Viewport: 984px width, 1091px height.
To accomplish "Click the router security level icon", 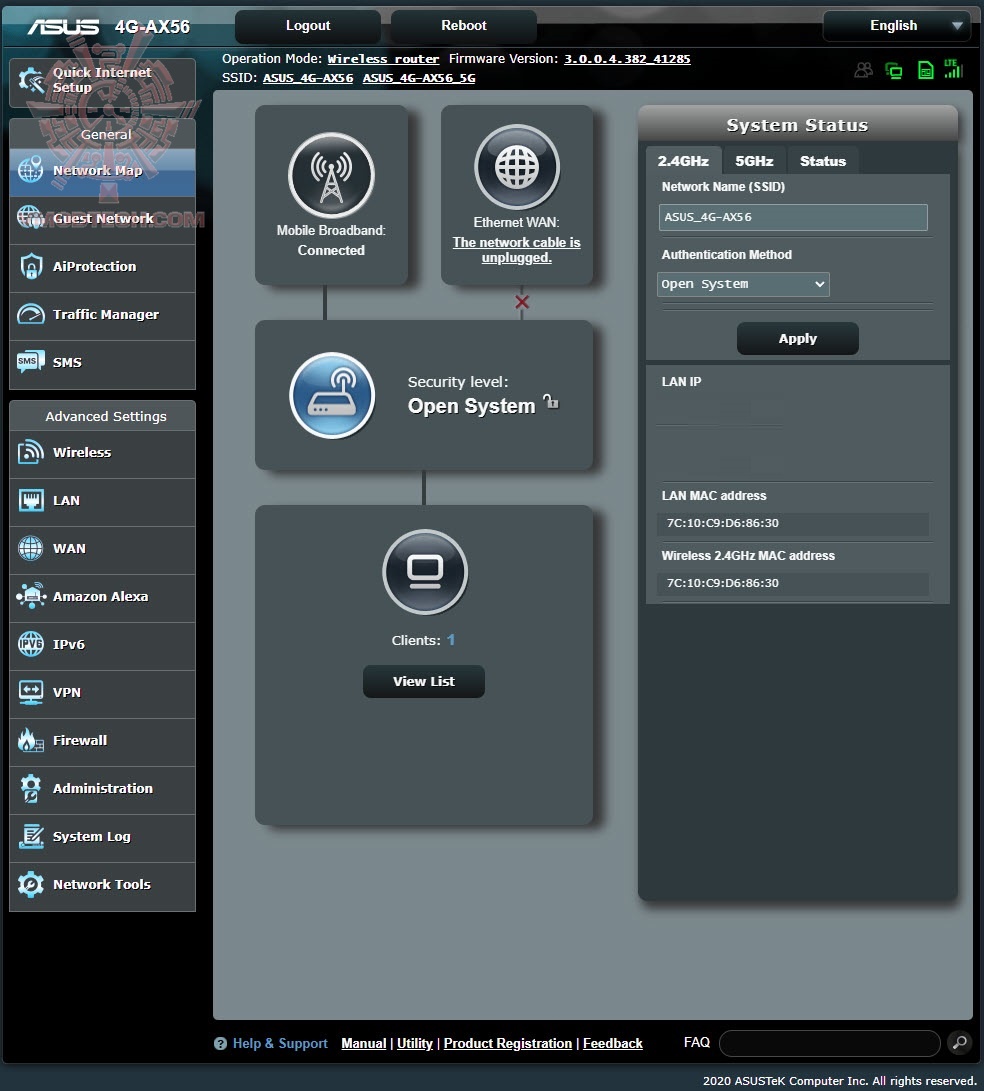I will pos(332,395).
